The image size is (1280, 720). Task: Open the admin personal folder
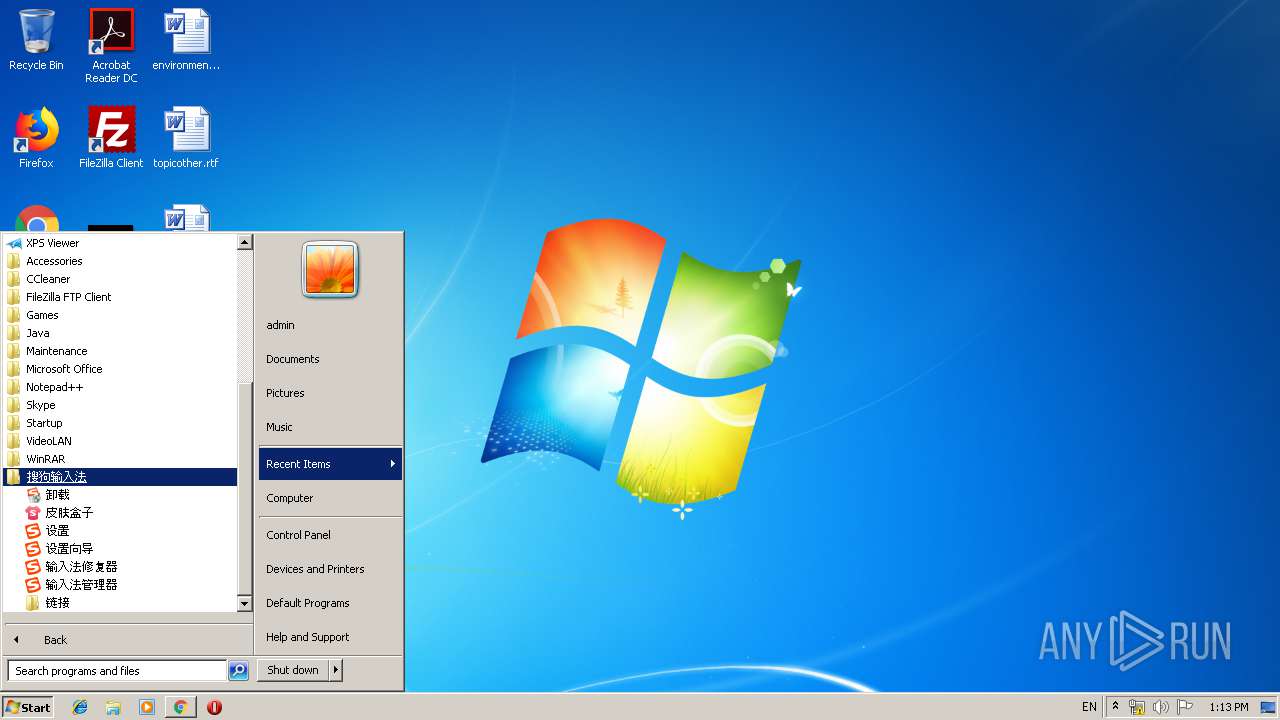(x=330, y=325)
